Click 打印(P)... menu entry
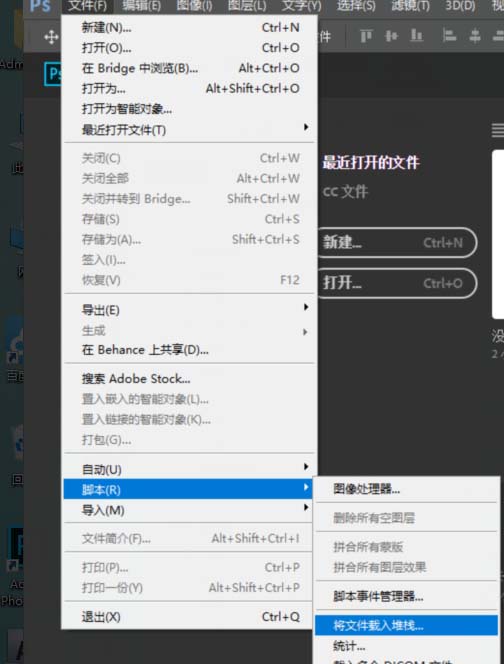Viewport: 504px width, 664px height. click(x=188, y=567)
